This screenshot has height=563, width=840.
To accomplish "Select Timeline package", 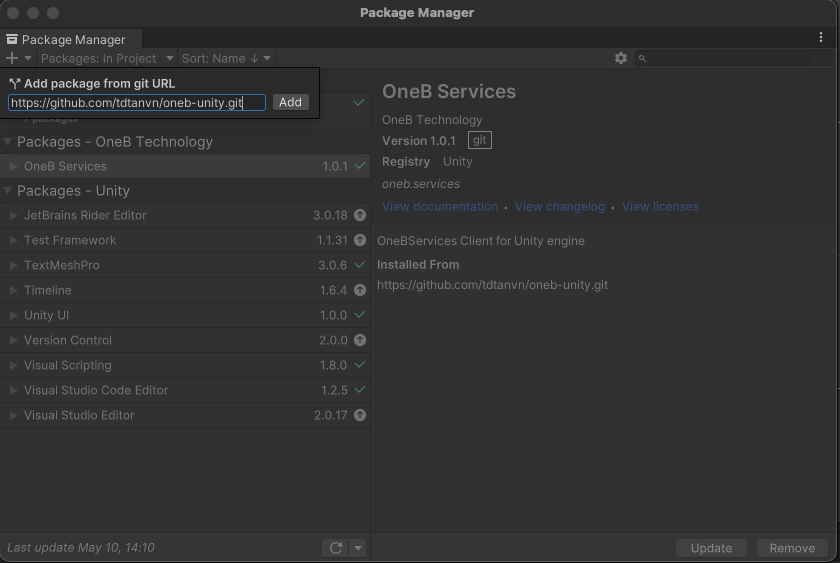I will click(x=185, y=290).
